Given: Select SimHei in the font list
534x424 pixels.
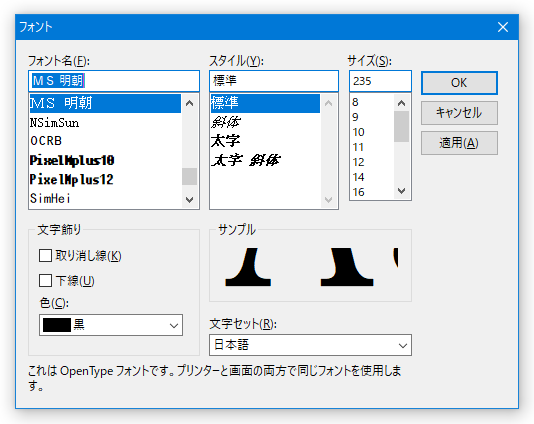Looking at the screenshot, I should (105, 199).
